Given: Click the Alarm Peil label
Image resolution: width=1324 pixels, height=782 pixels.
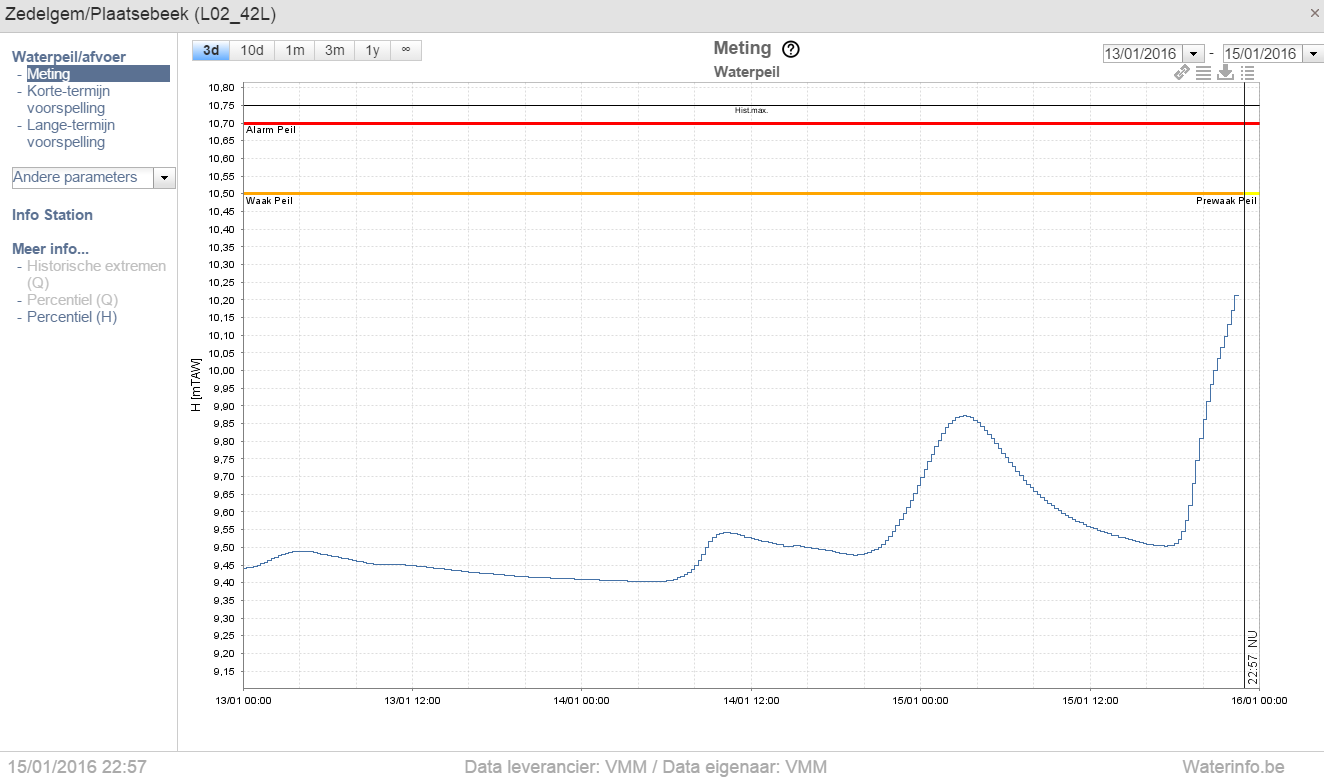Looking at the screenshot, I should (x=271, y=130).
